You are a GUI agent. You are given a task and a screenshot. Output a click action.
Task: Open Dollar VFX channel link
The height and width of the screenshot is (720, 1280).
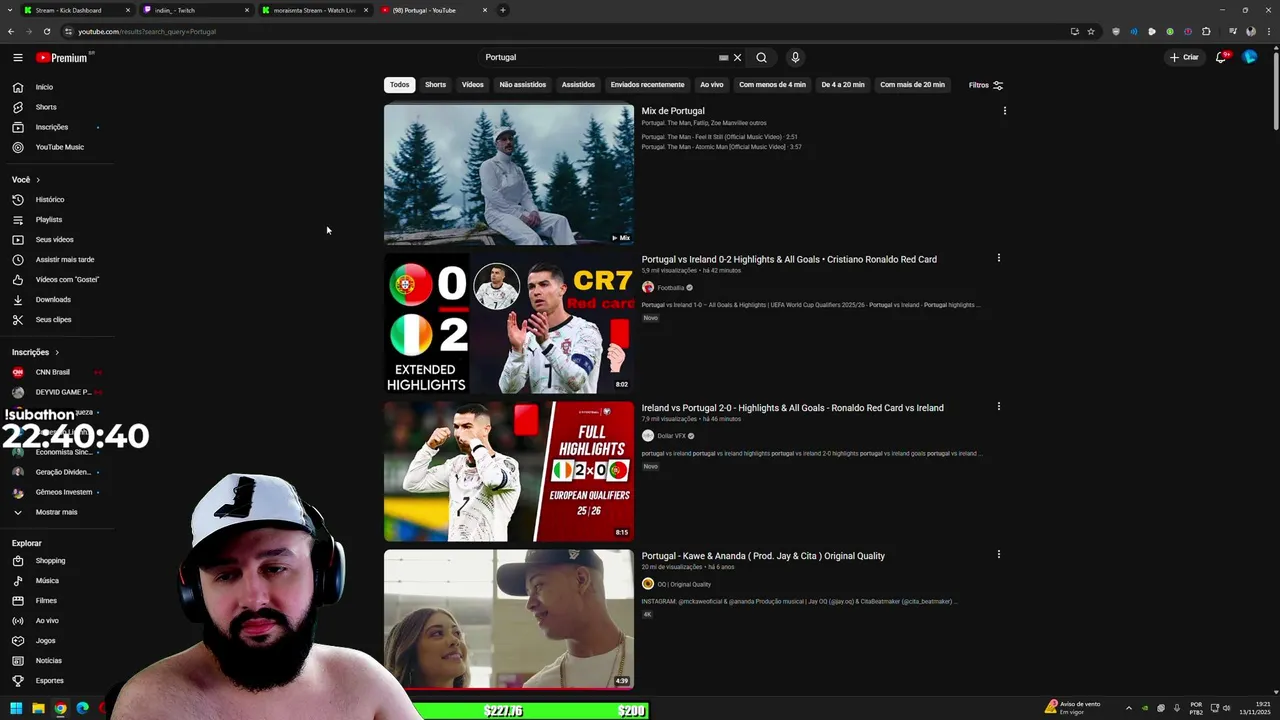[x=672, y=436]
